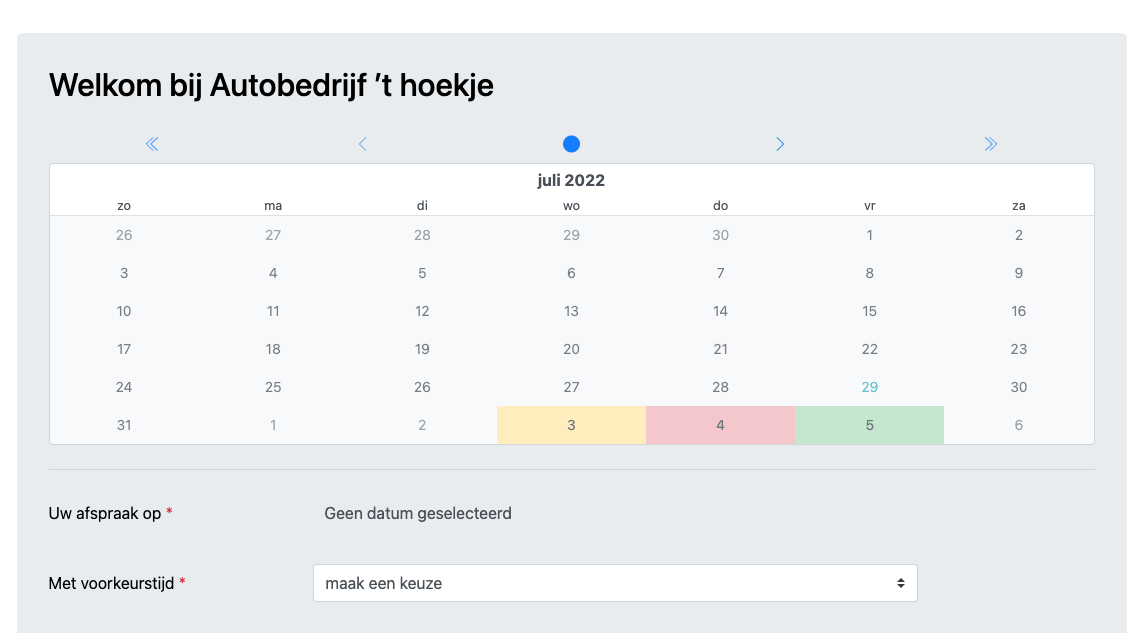Go to next month chevron
Viewport: 1132px width, 633px height.
click(x=780, y=144)
